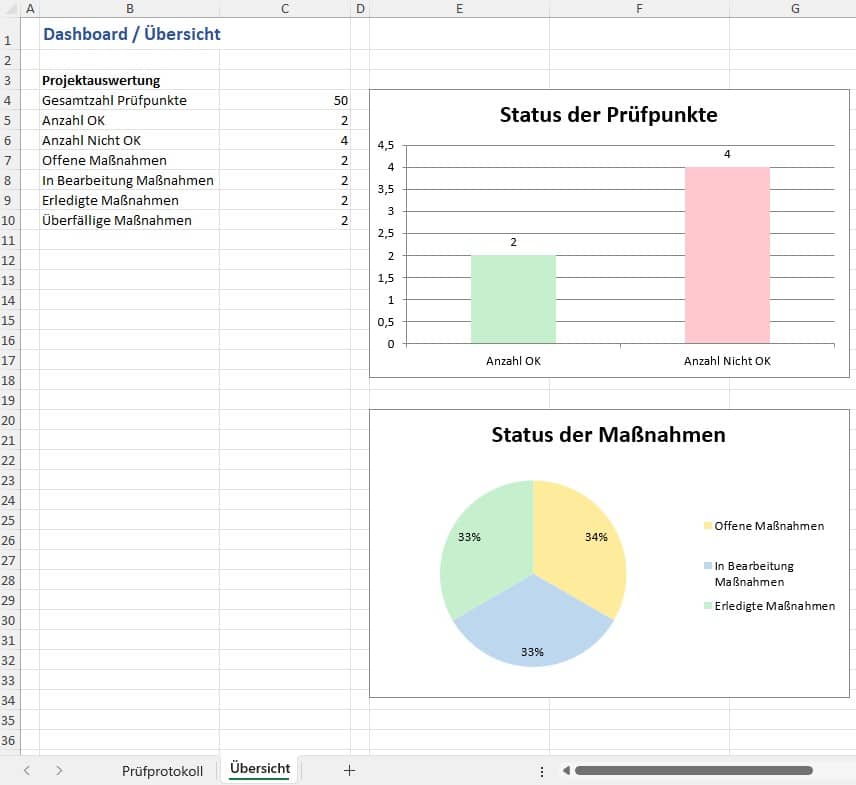Select row 20 header
The image size is (856, 785).
pos(8,420)
